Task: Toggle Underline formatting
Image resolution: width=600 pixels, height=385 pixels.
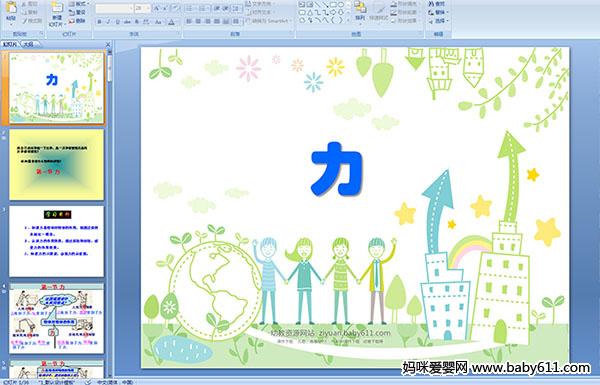Action: pyautogui.click(x=117, y=22)
